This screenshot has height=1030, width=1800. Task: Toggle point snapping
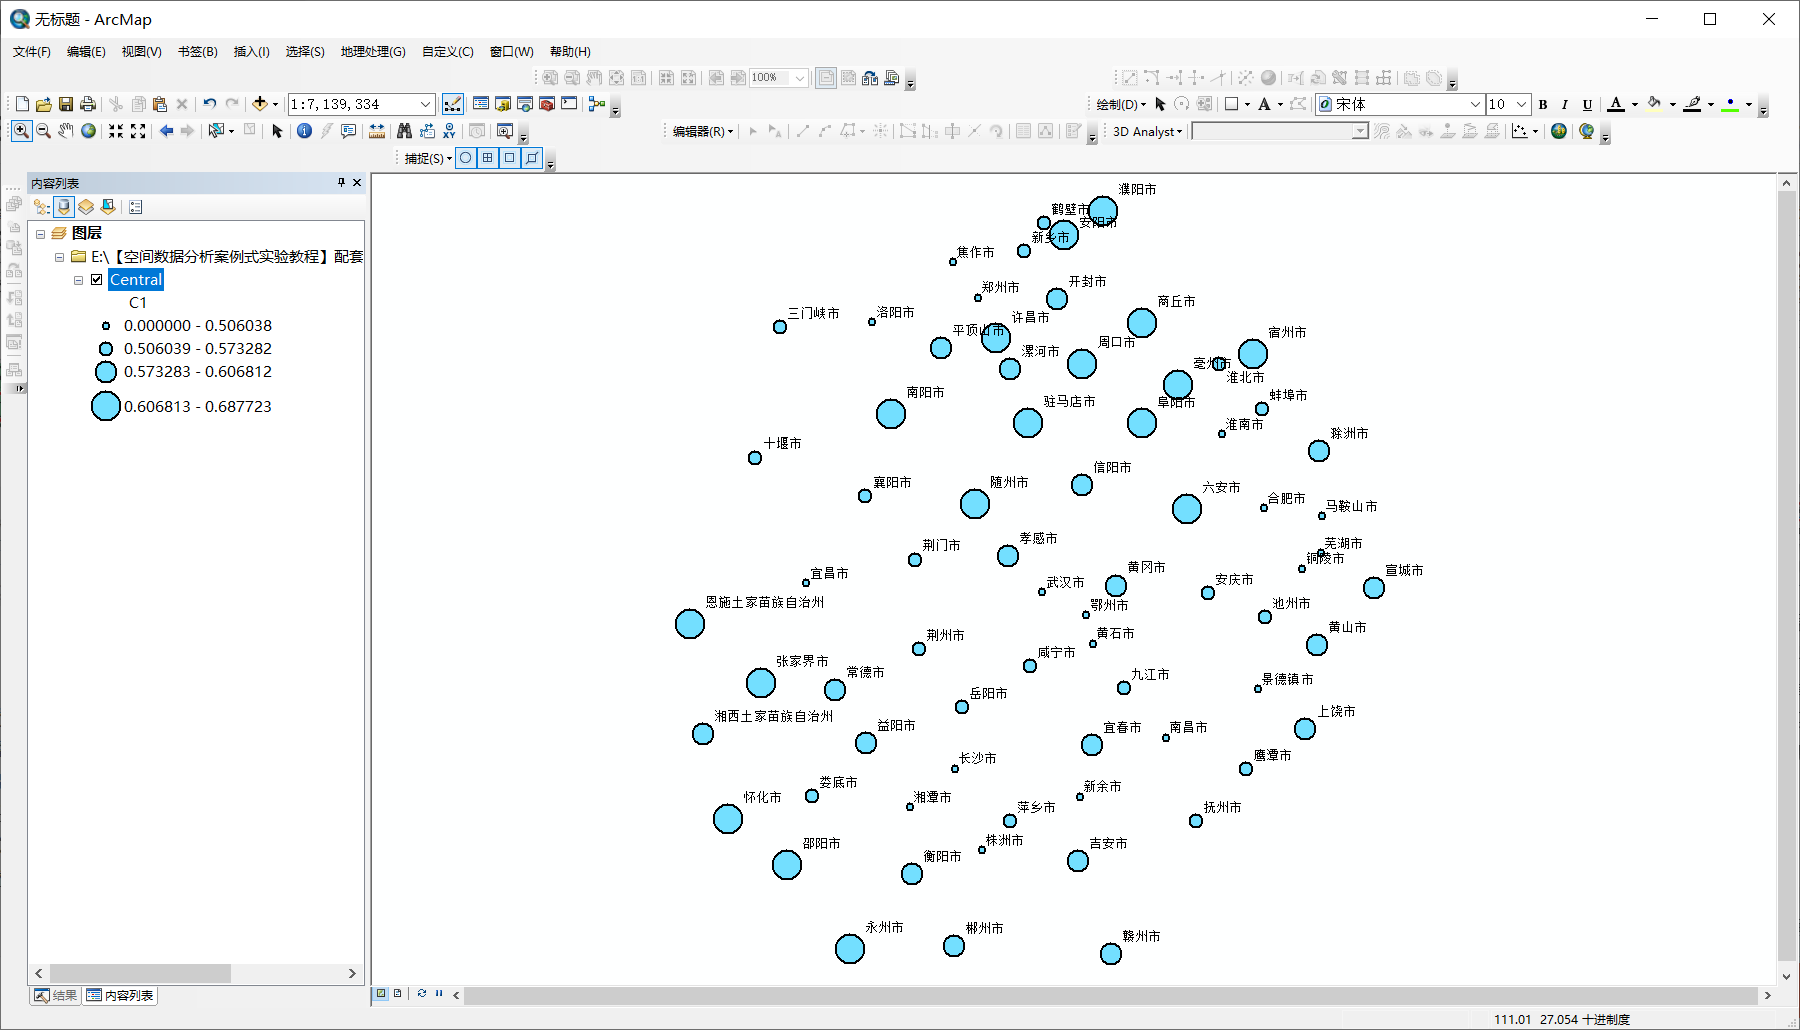click(x=466, y=158)
